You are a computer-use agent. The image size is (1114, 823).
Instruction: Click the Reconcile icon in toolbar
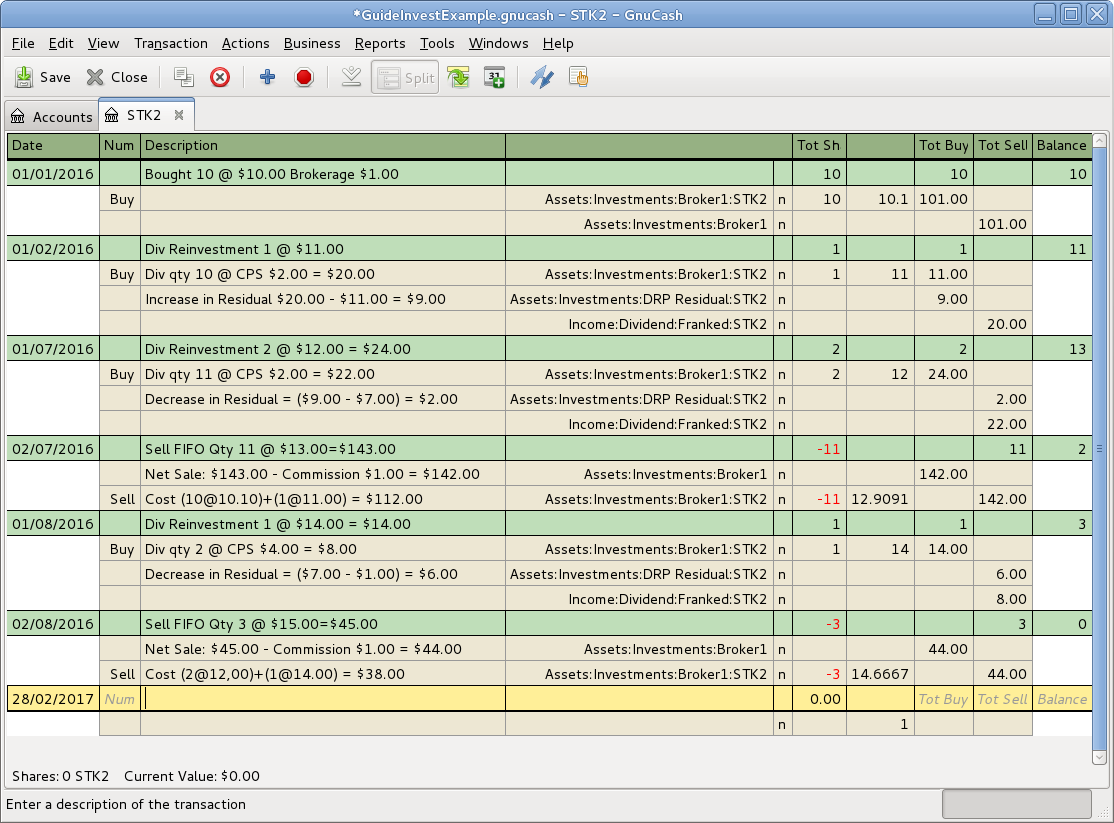tap(578, 77)
